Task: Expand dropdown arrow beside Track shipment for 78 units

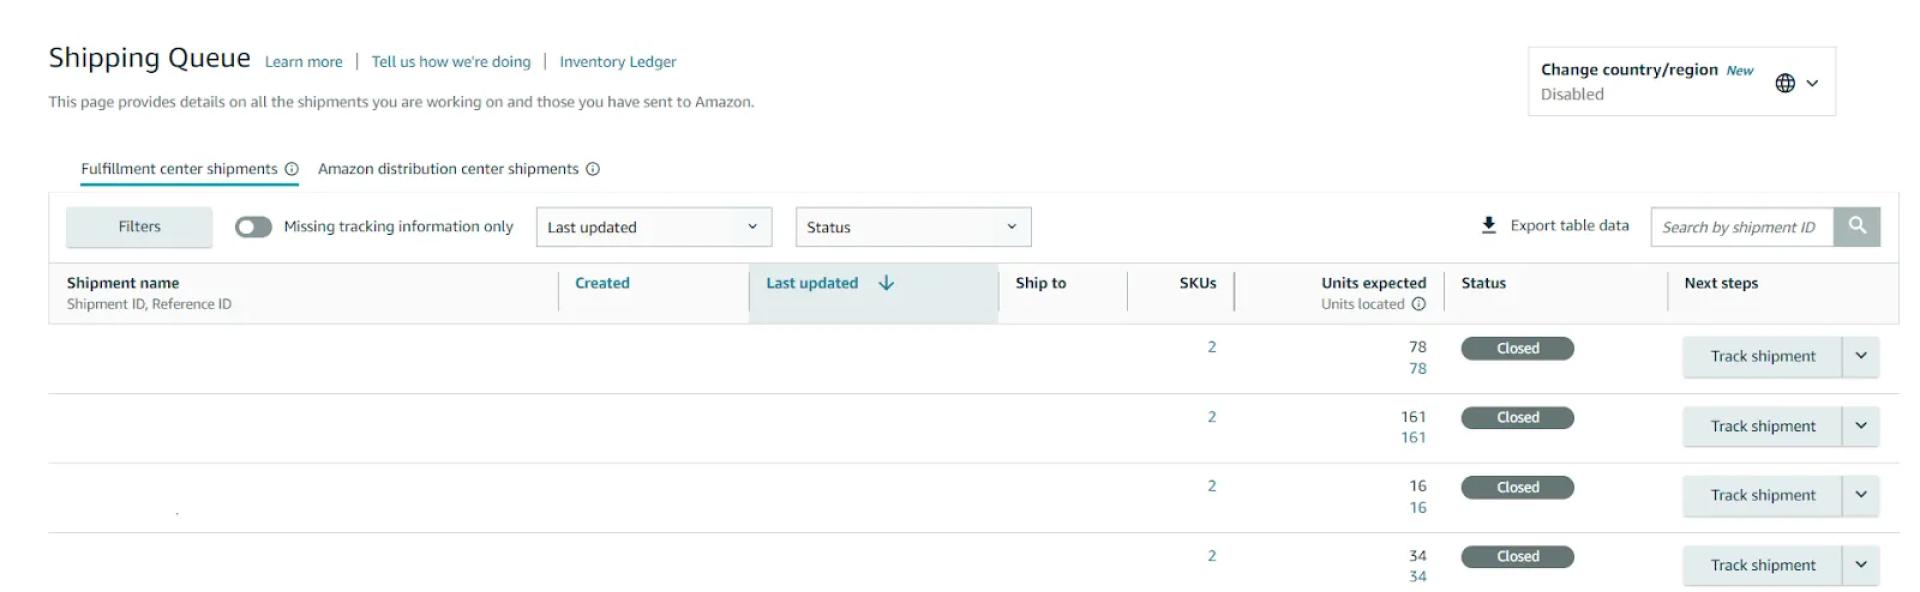Action: pos(1861,356)
